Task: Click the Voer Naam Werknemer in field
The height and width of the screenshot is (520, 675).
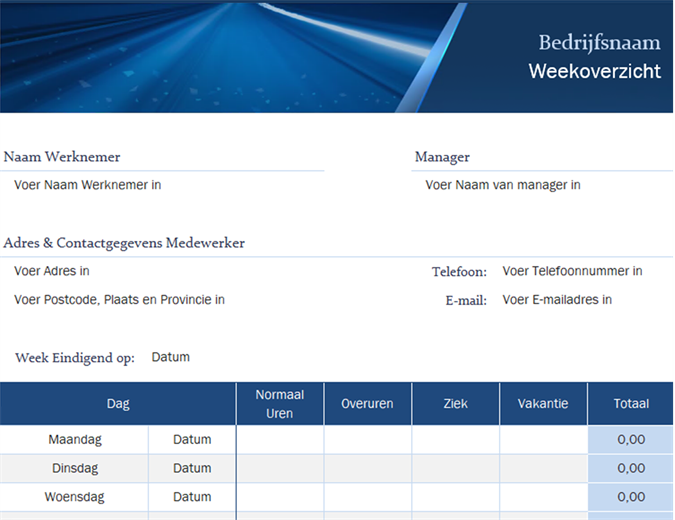Action: pyautogui.click(x=88, y=185)
